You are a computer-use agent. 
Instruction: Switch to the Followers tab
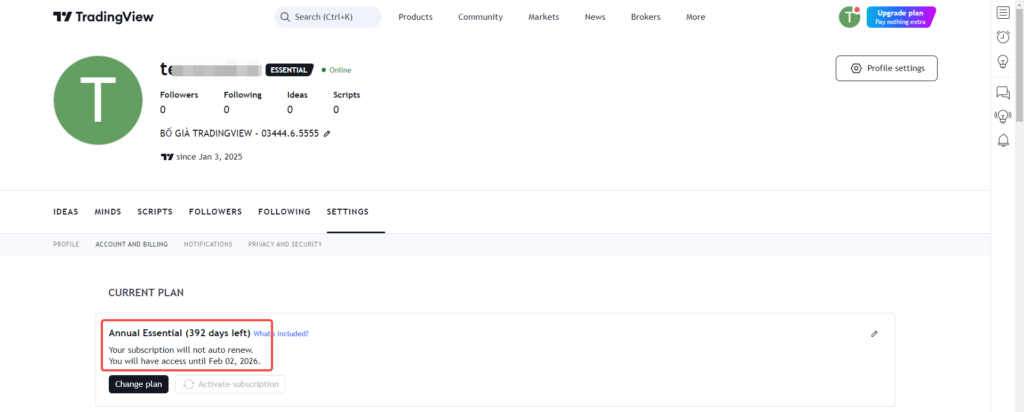216,212
